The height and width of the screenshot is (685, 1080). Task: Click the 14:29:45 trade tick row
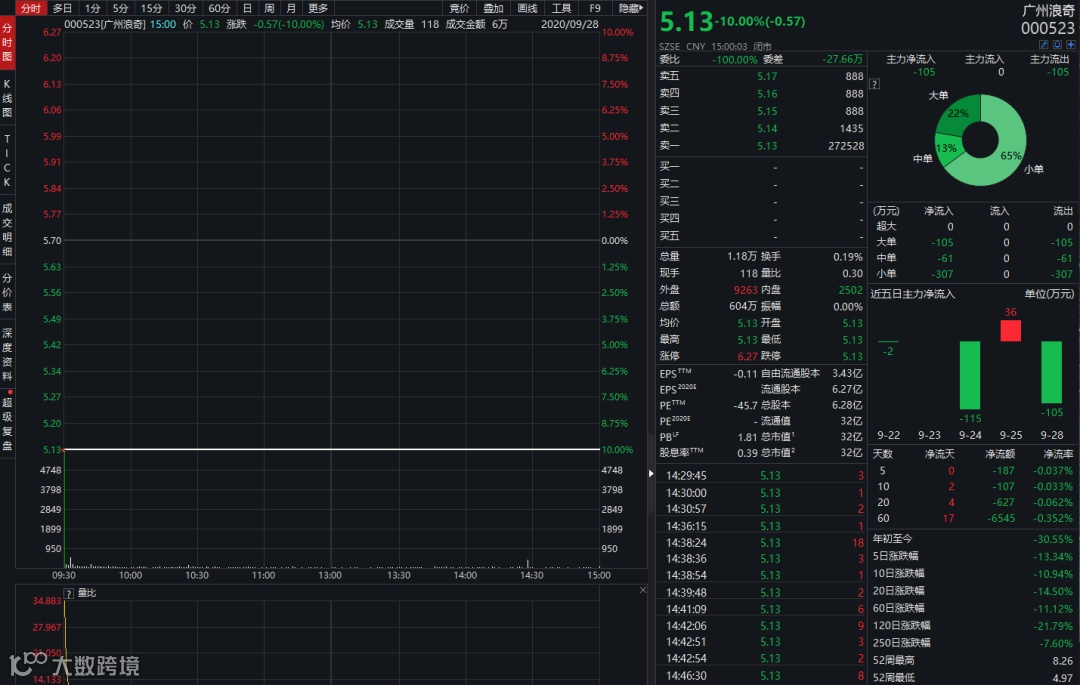pos(762,476)
